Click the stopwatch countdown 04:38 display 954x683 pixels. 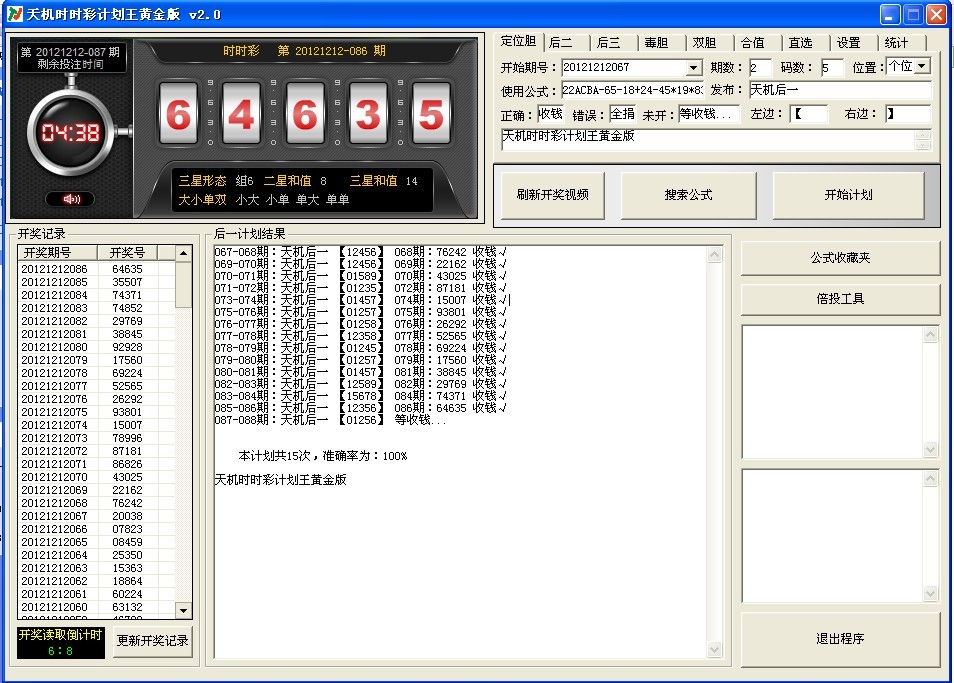71,133
